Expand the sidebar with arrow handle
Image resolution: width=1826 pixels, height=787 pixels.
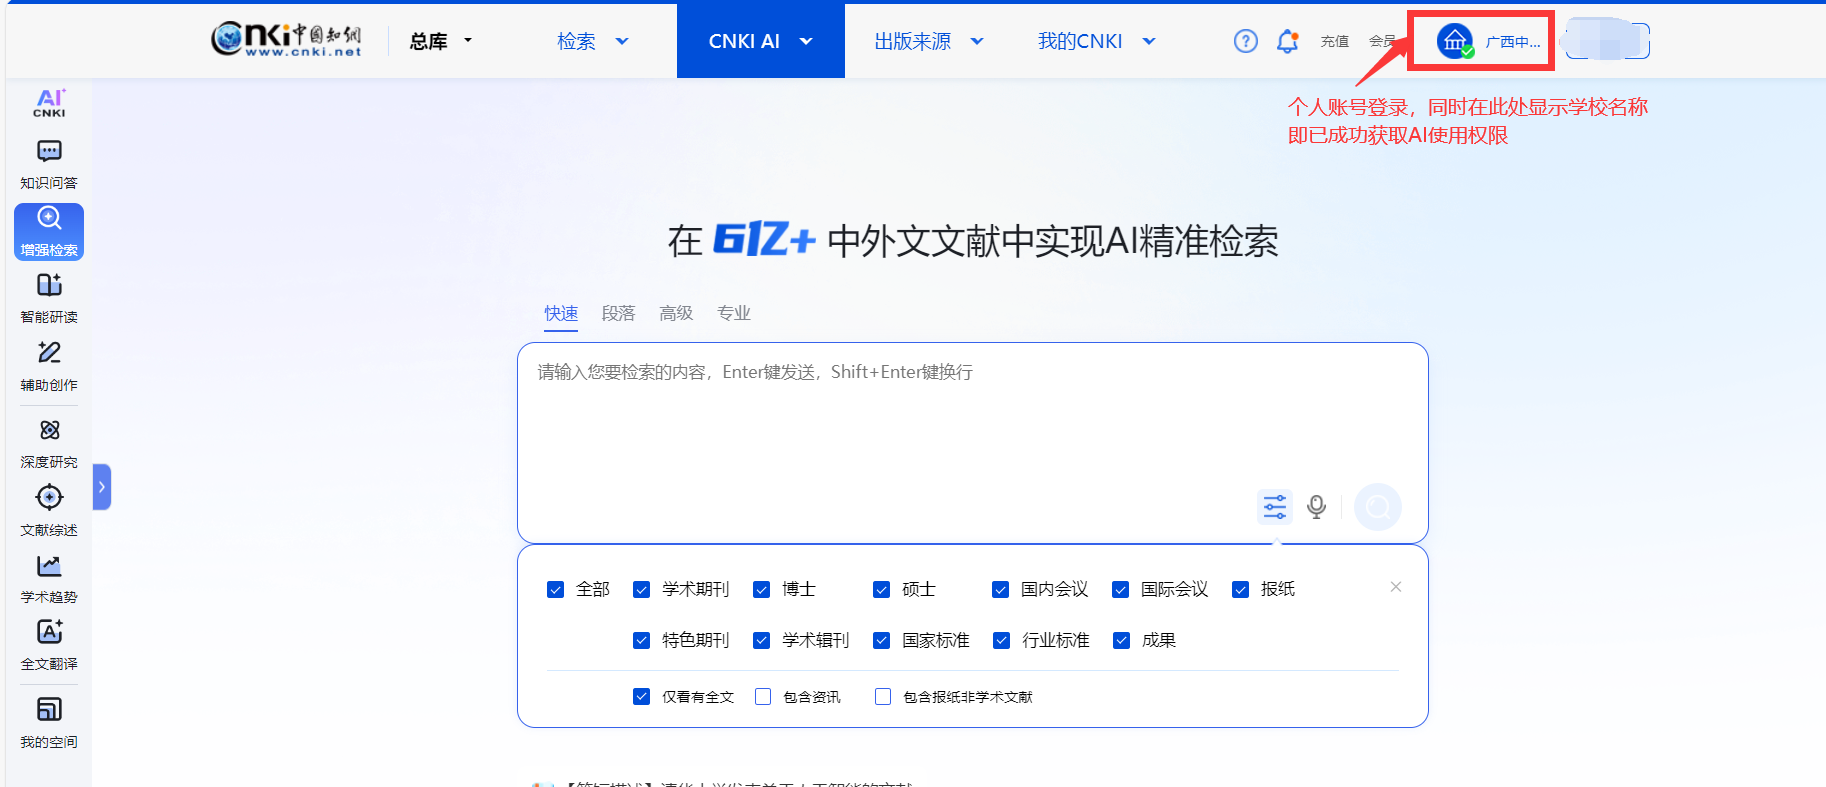coord(101,487)
